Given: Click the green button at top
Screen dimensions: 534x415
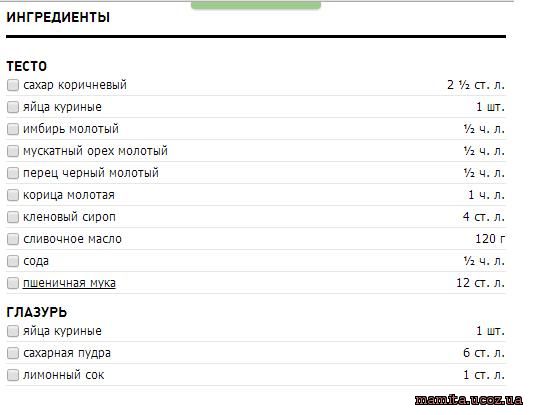Looking at the screenshot, I should (x=256, y=5).
